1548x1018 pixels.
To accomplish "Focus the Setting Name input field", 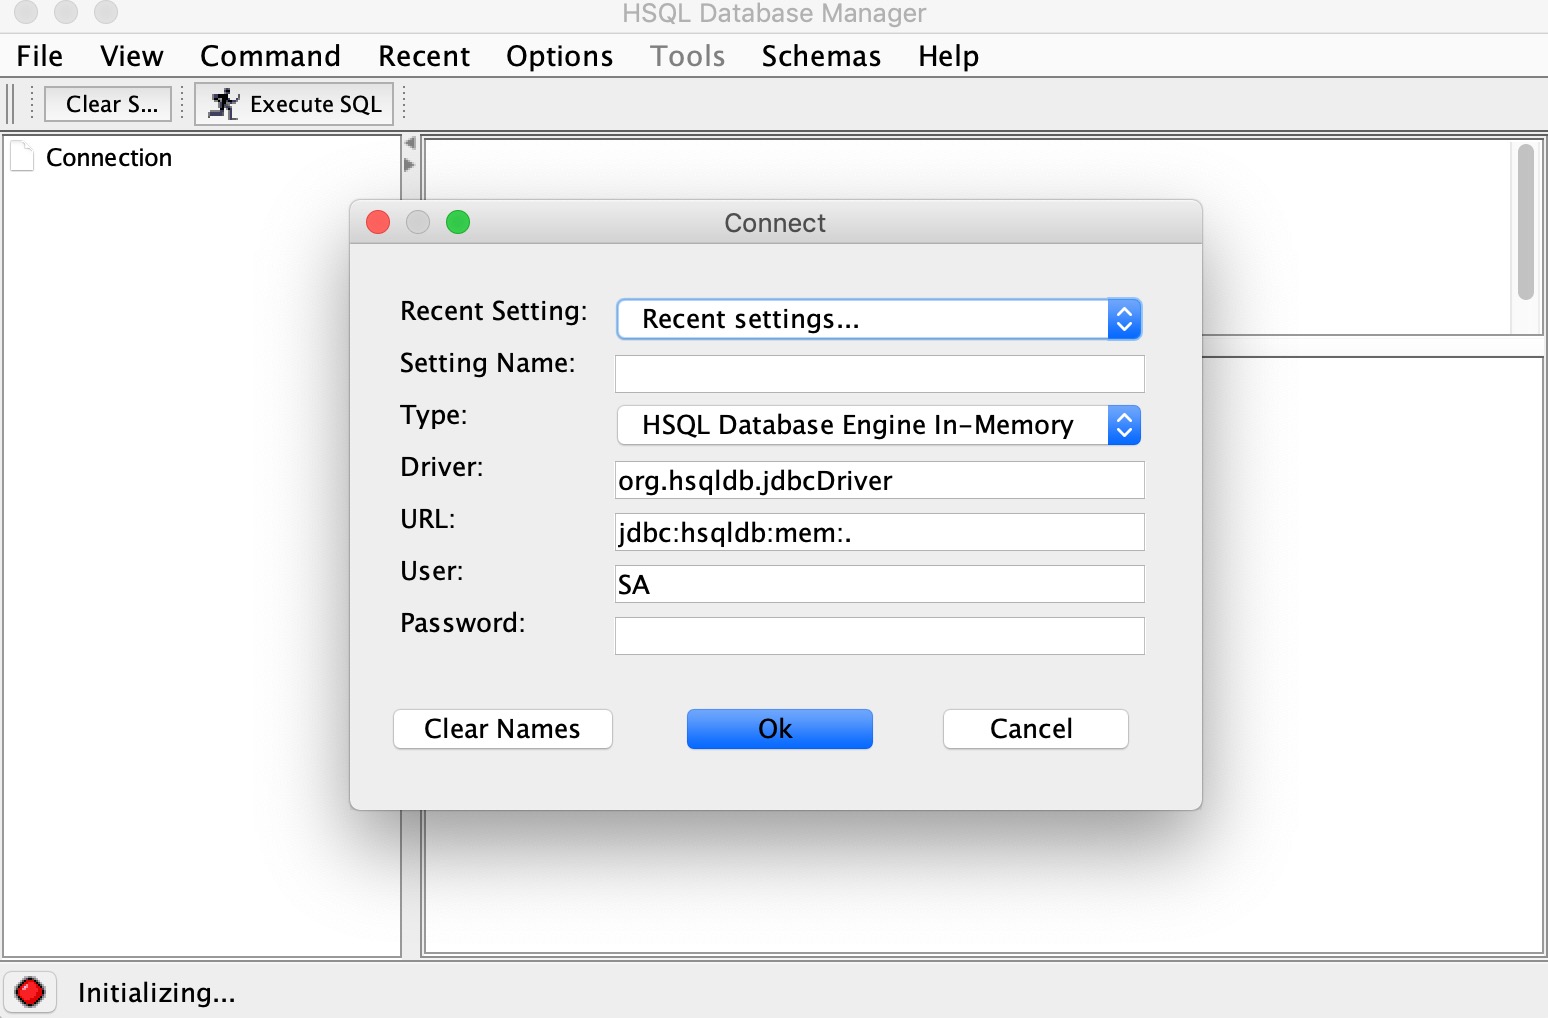I will coord(880,374).
